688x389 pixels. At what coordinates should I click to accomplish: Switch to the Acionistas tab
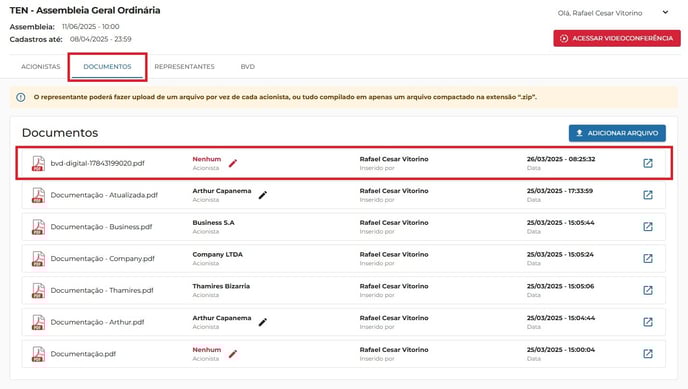[41, 67]
